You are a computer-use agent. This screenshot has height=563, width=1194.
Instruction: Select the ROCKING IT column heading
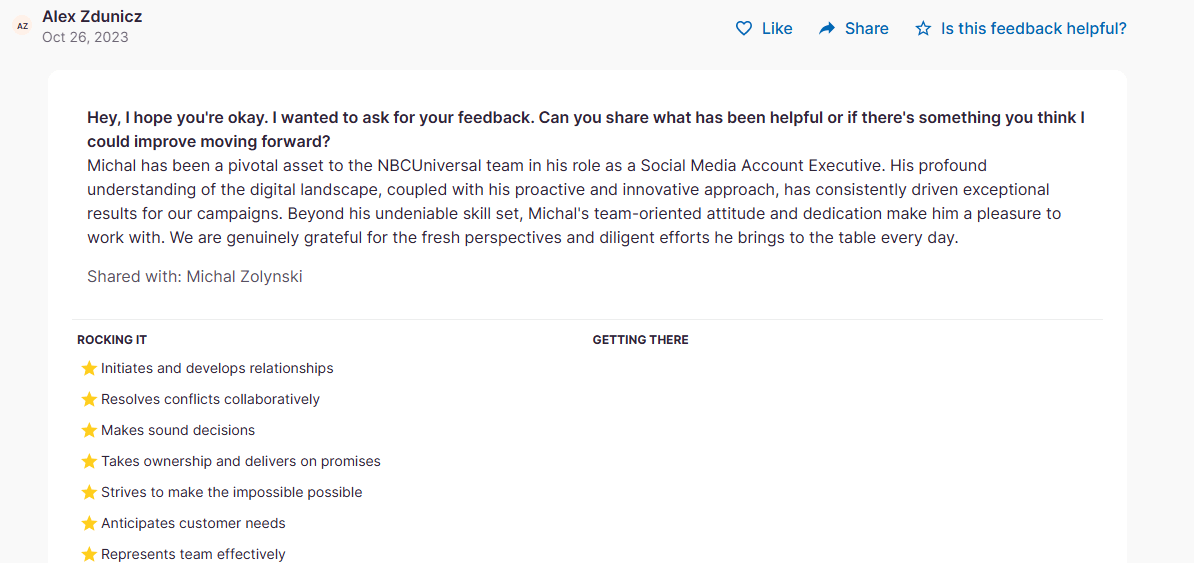112,340
